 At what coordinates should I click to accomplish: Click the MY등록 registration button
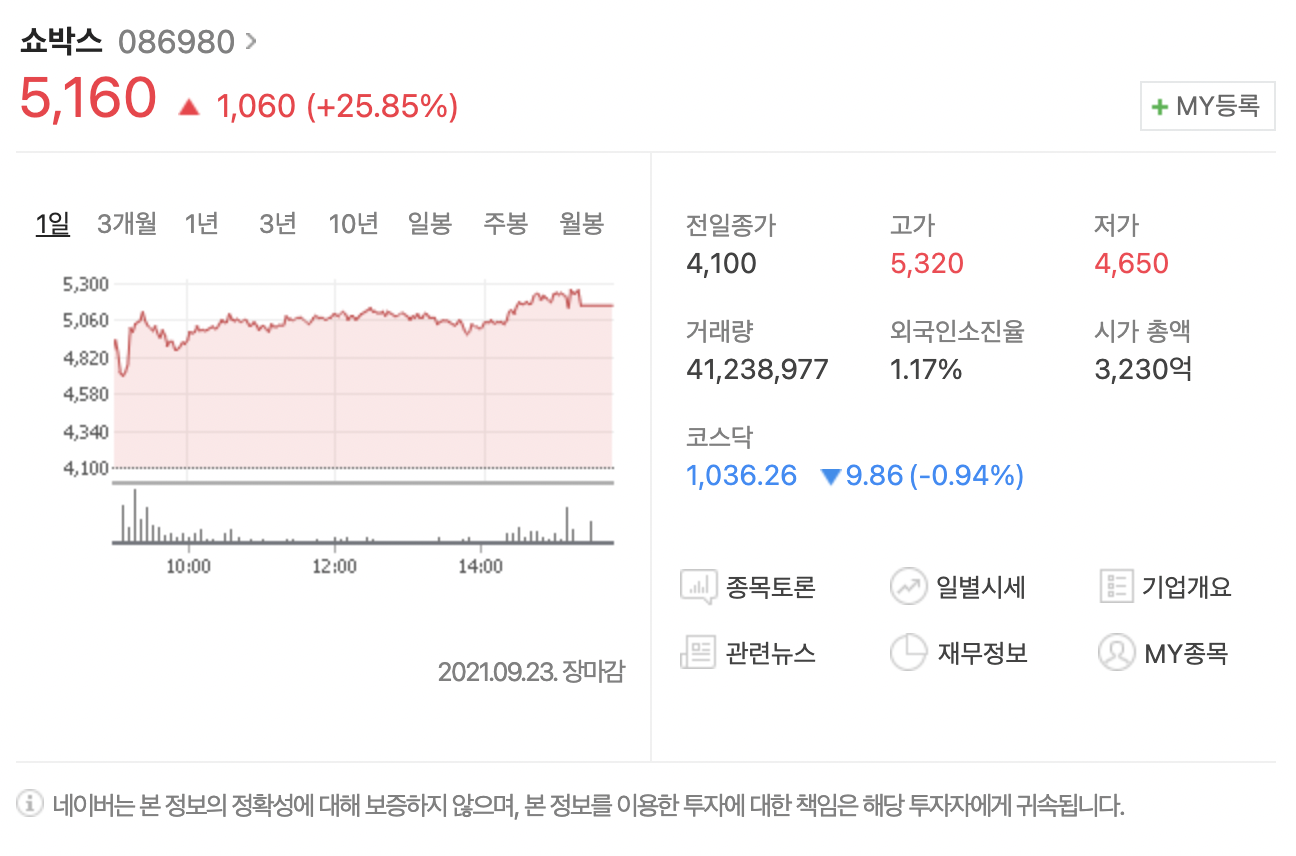(1207, 105)
